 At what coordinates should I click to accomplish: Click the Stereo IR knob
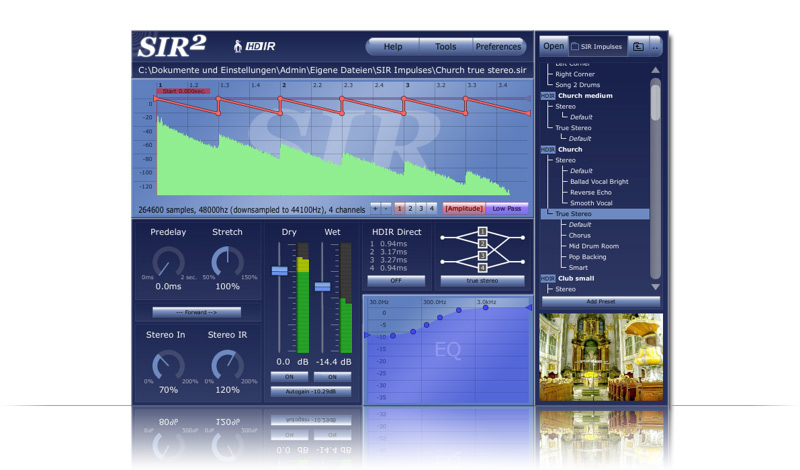[228, 365]
